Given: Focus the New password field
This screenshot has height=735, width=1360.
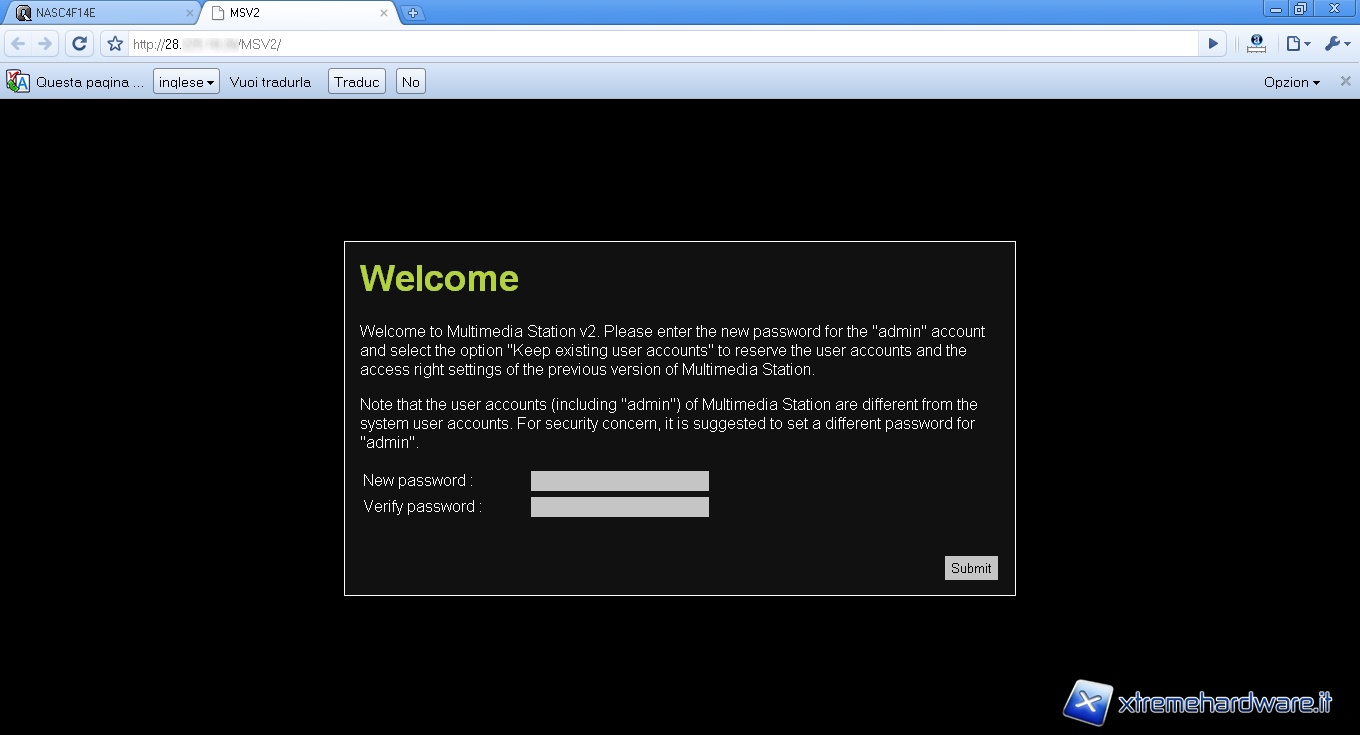Looking at the screenshot, I should point(620,481).
